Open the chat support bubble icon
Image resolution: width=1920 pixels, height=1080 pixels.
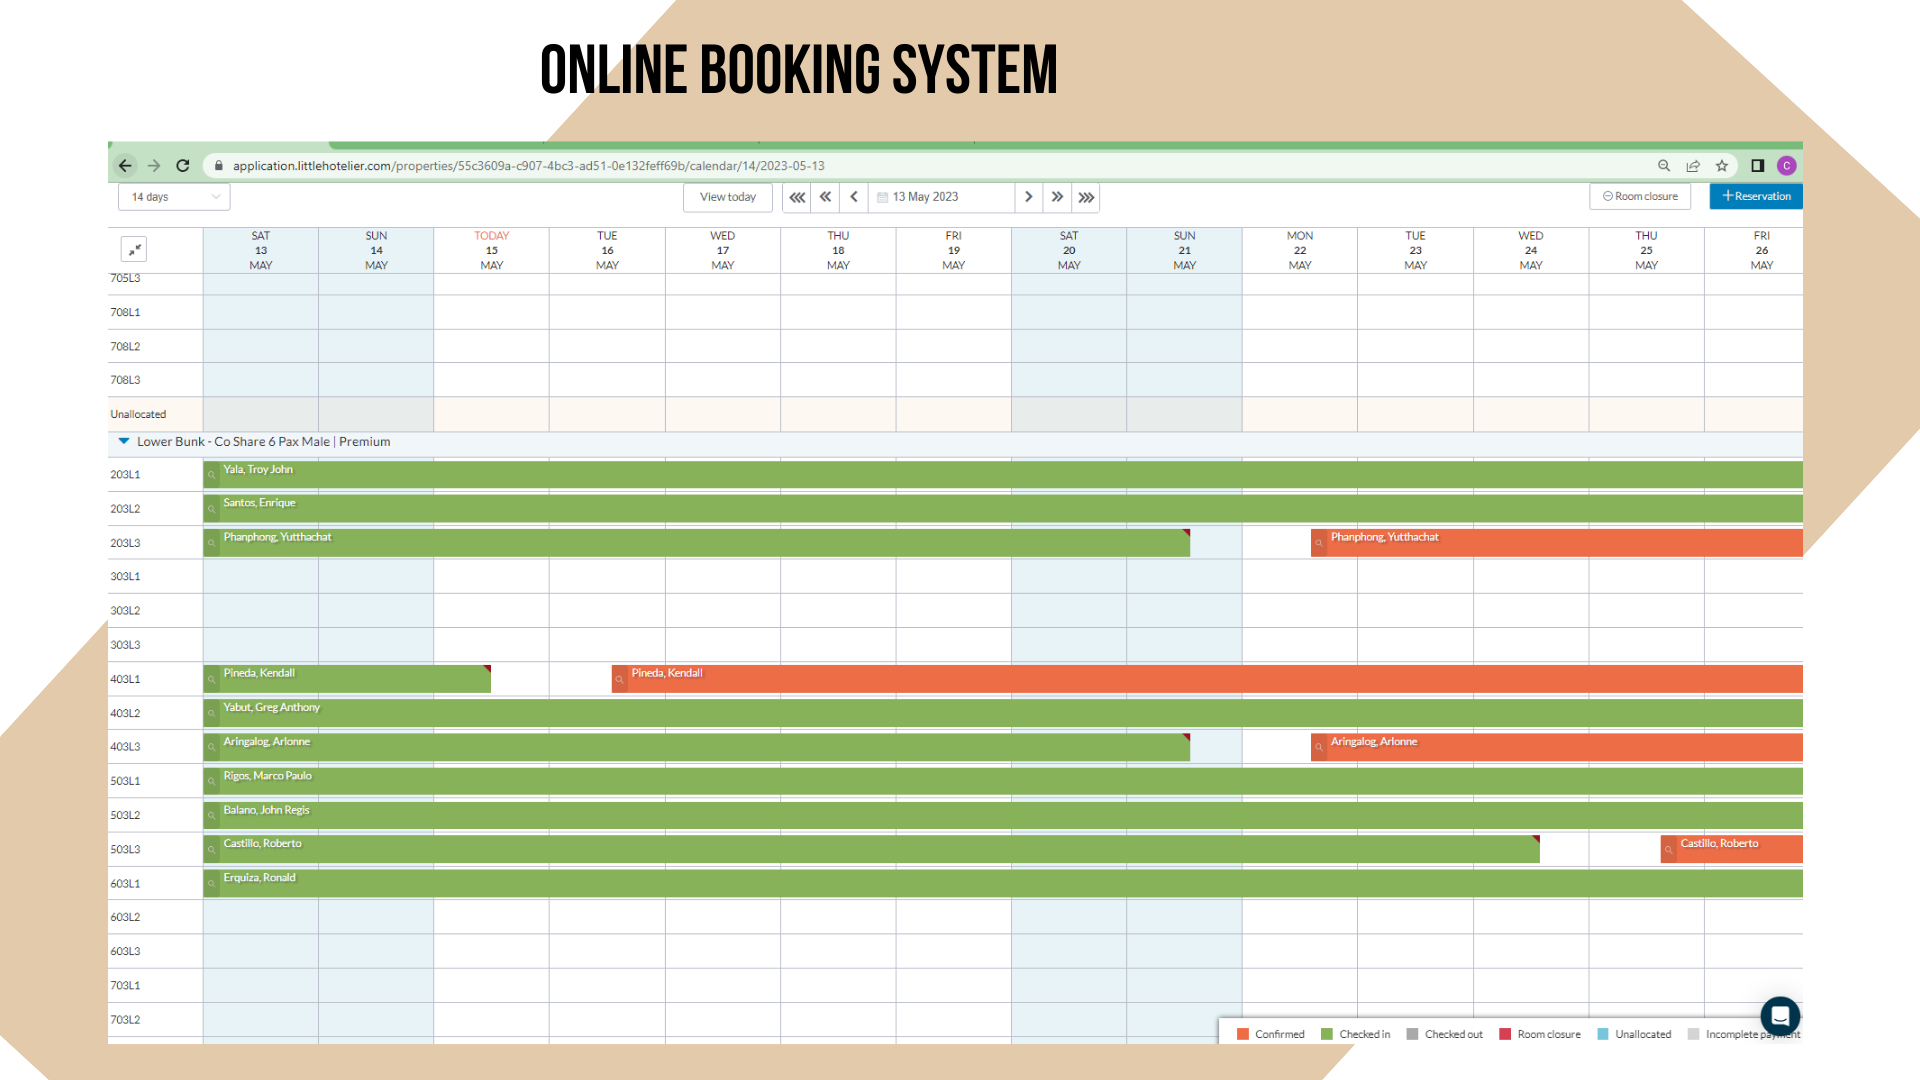[x=1780, y=1016]
